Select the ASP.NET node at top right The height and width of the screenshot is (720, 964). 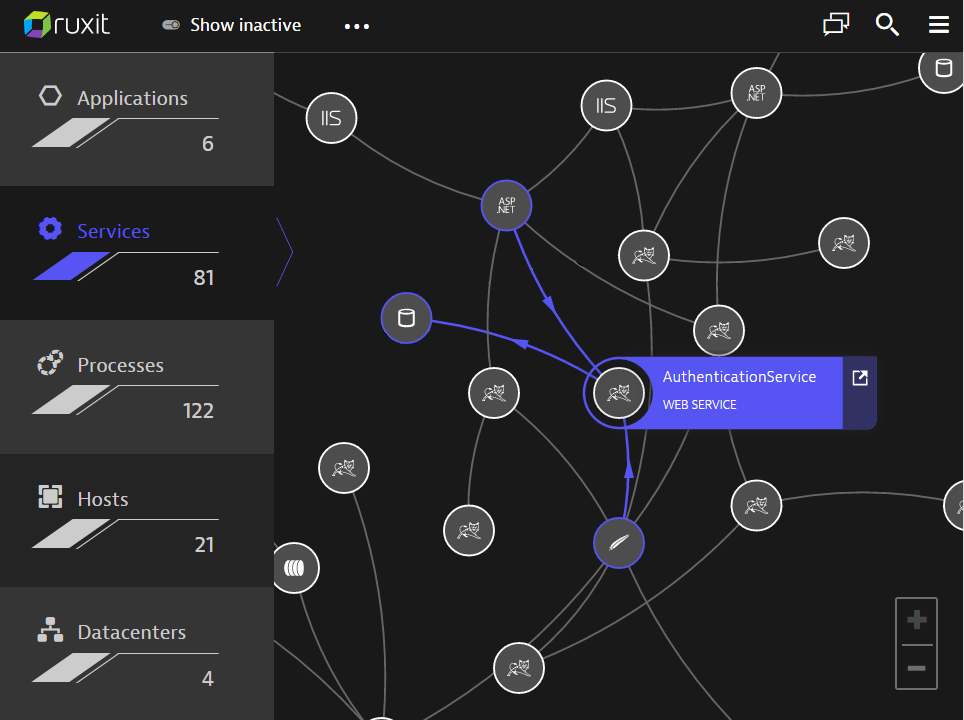(756, 93)
